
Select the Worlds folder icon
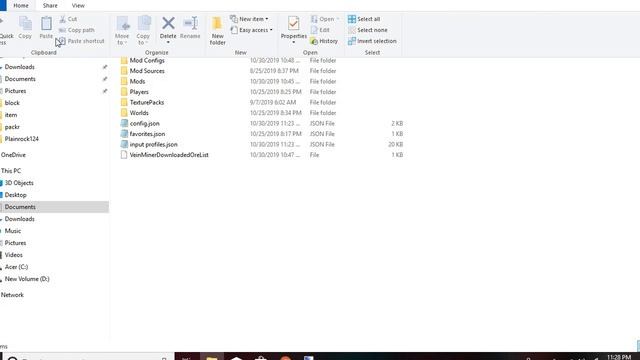tap(124, 113)
